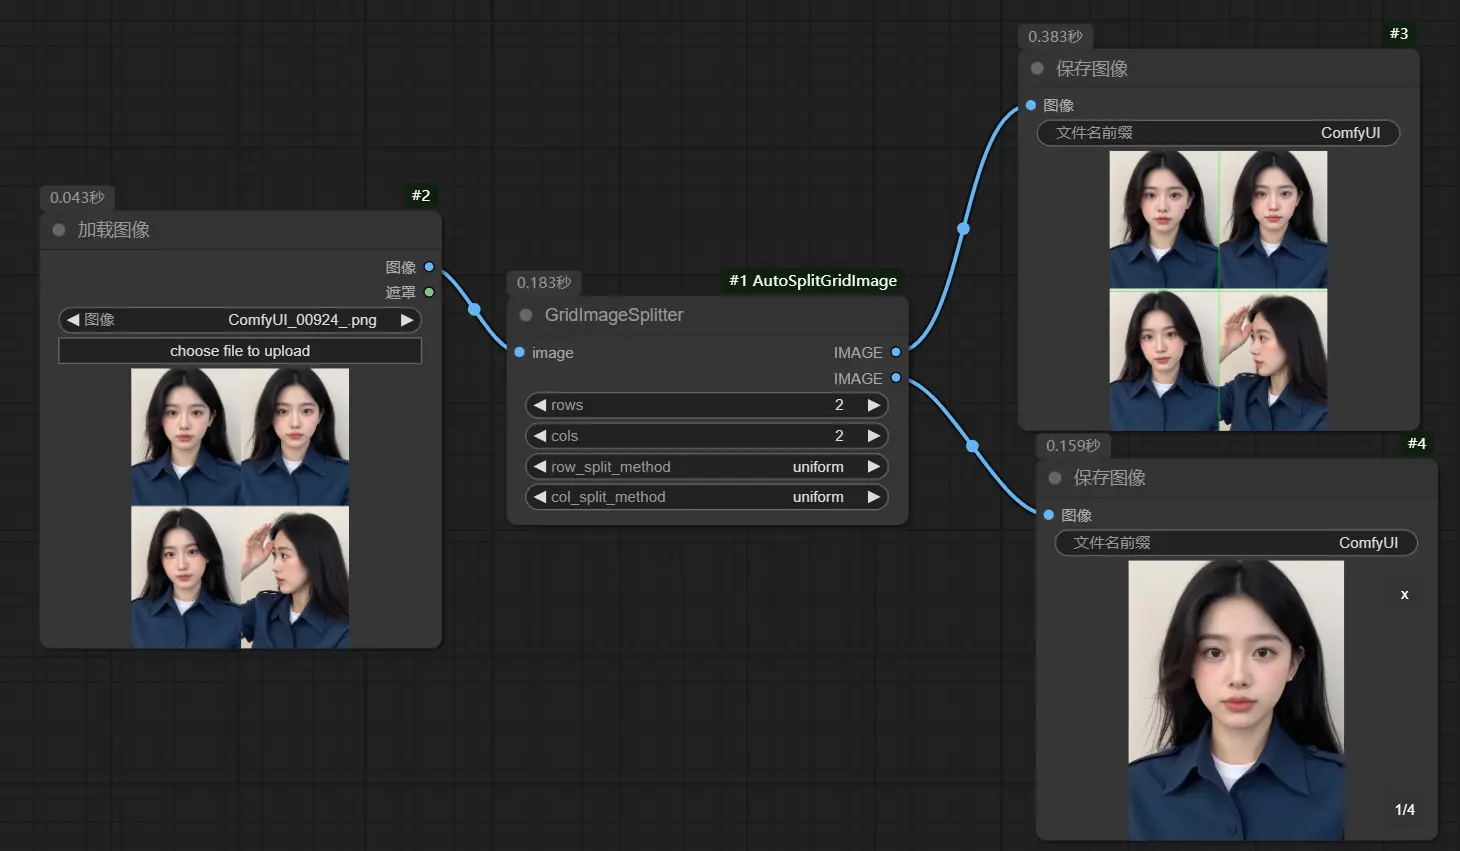
Task: Click the loaded grid image preview in 加载图像
Action: 240,508
